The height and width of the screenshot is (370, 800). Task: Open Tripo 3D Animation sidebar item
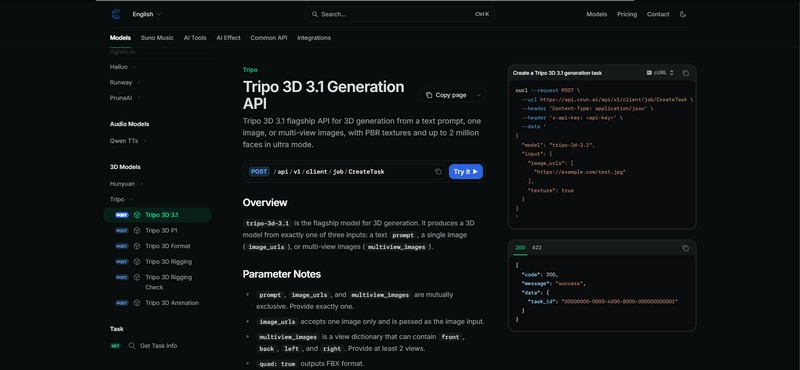158,303
